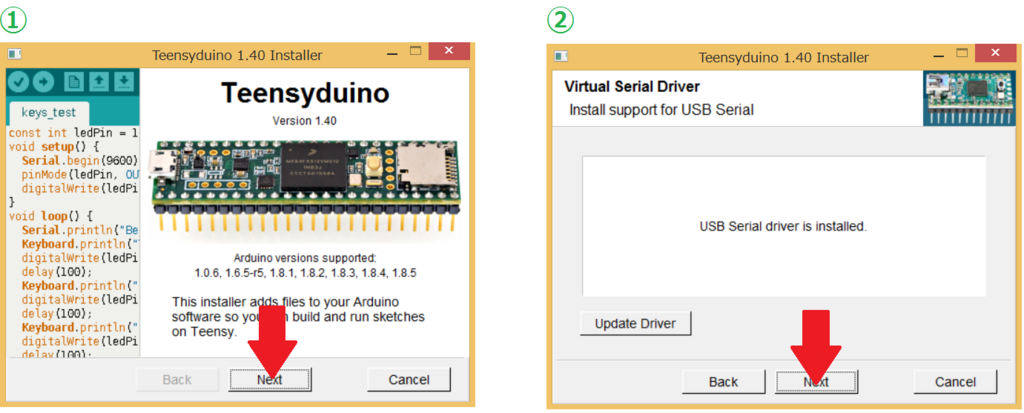Click the Arduino save sketch down-arrow icon
This screenshot has height=413, width=1024.
coord(124,82)
